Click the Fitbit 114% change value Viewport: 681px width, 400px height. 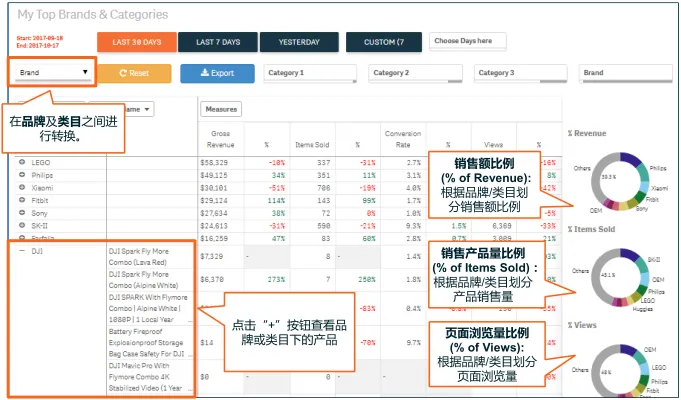coord(277,201)
